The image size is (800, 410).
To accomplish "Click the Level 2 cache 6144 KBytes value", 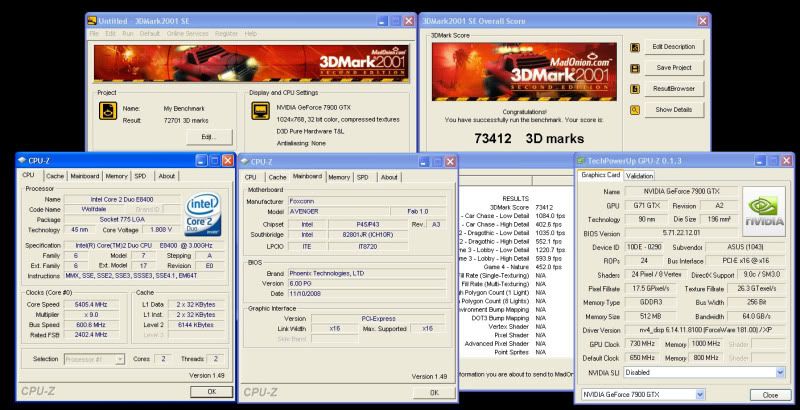I will pos(196,325).
